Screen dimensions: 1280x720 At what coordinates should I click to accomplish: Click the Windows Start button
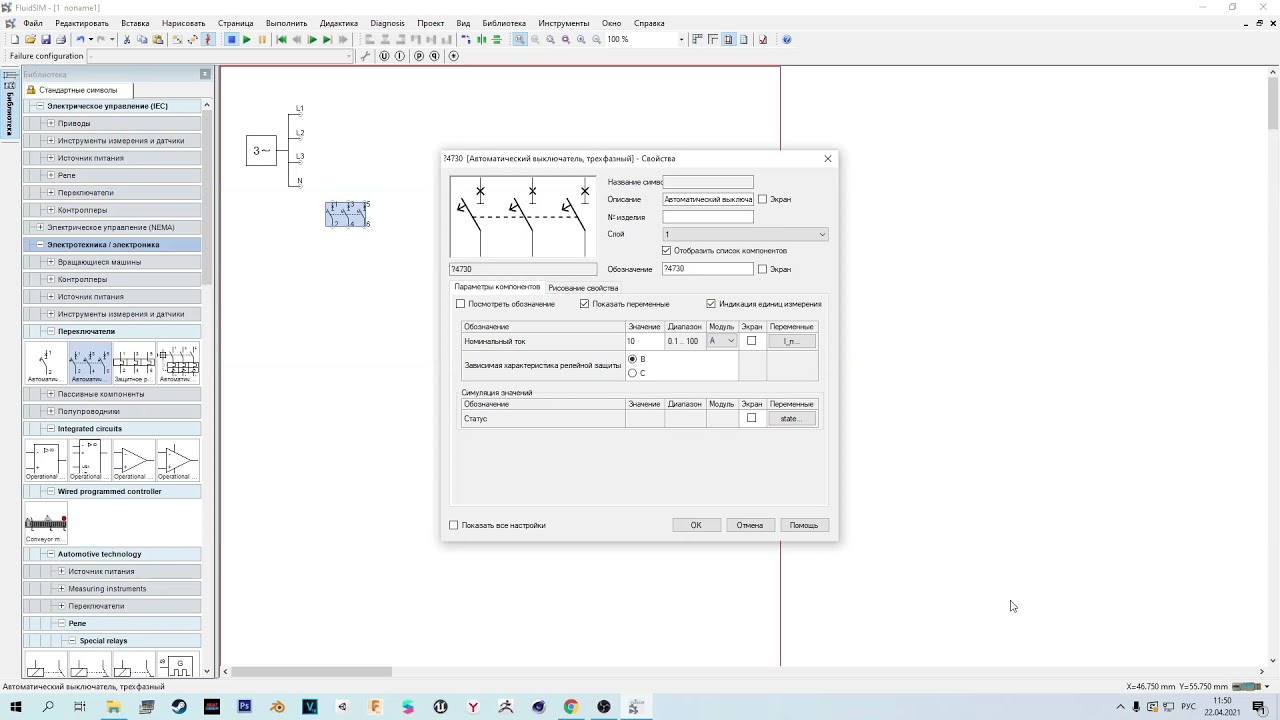(15, 707)
